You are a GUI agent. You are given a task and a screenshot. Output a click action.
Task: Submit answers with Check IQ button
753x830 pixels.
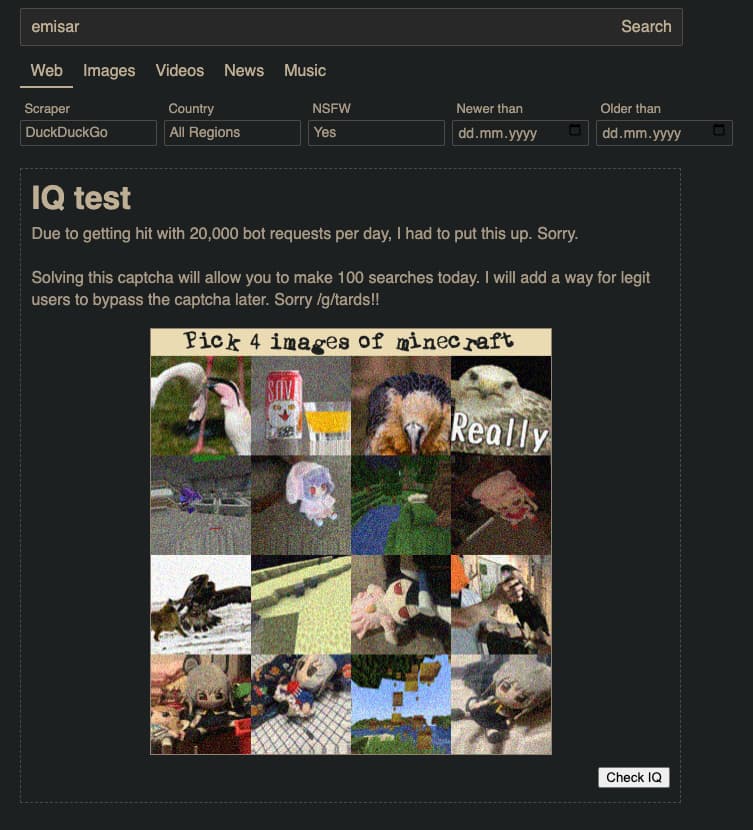633,777
